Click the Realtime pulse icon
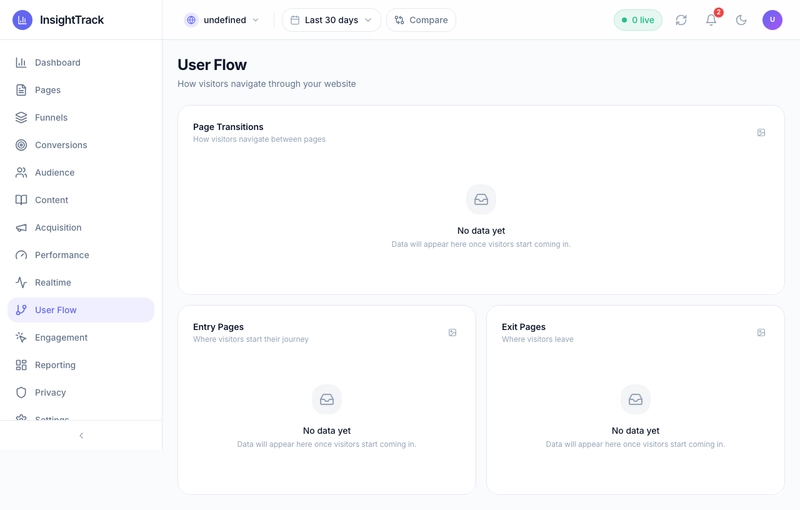Image resolution: width=800 pixels, height=510 pixels. point(21,283)
